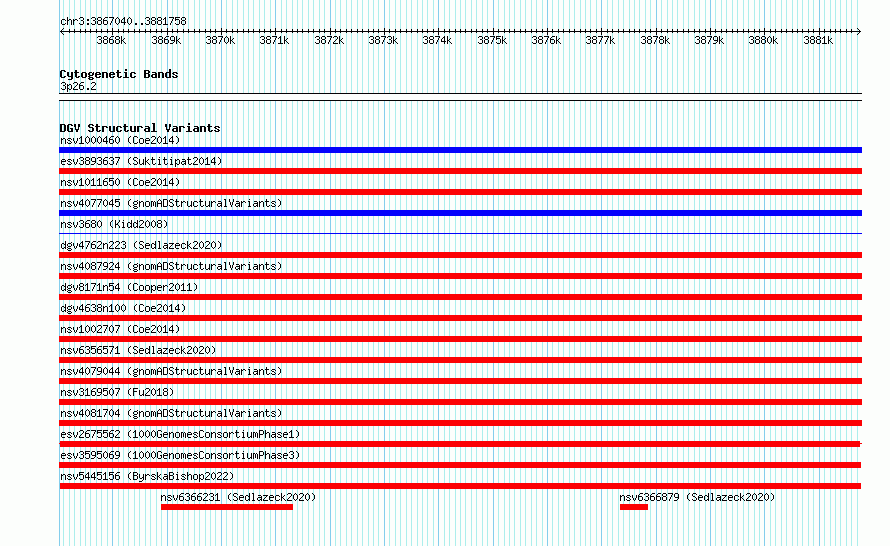Image resolution: width=890 pixels, height=546 pixels.
Task: Click the Cytogenetic Bands track title
Action: click(119, 74)
